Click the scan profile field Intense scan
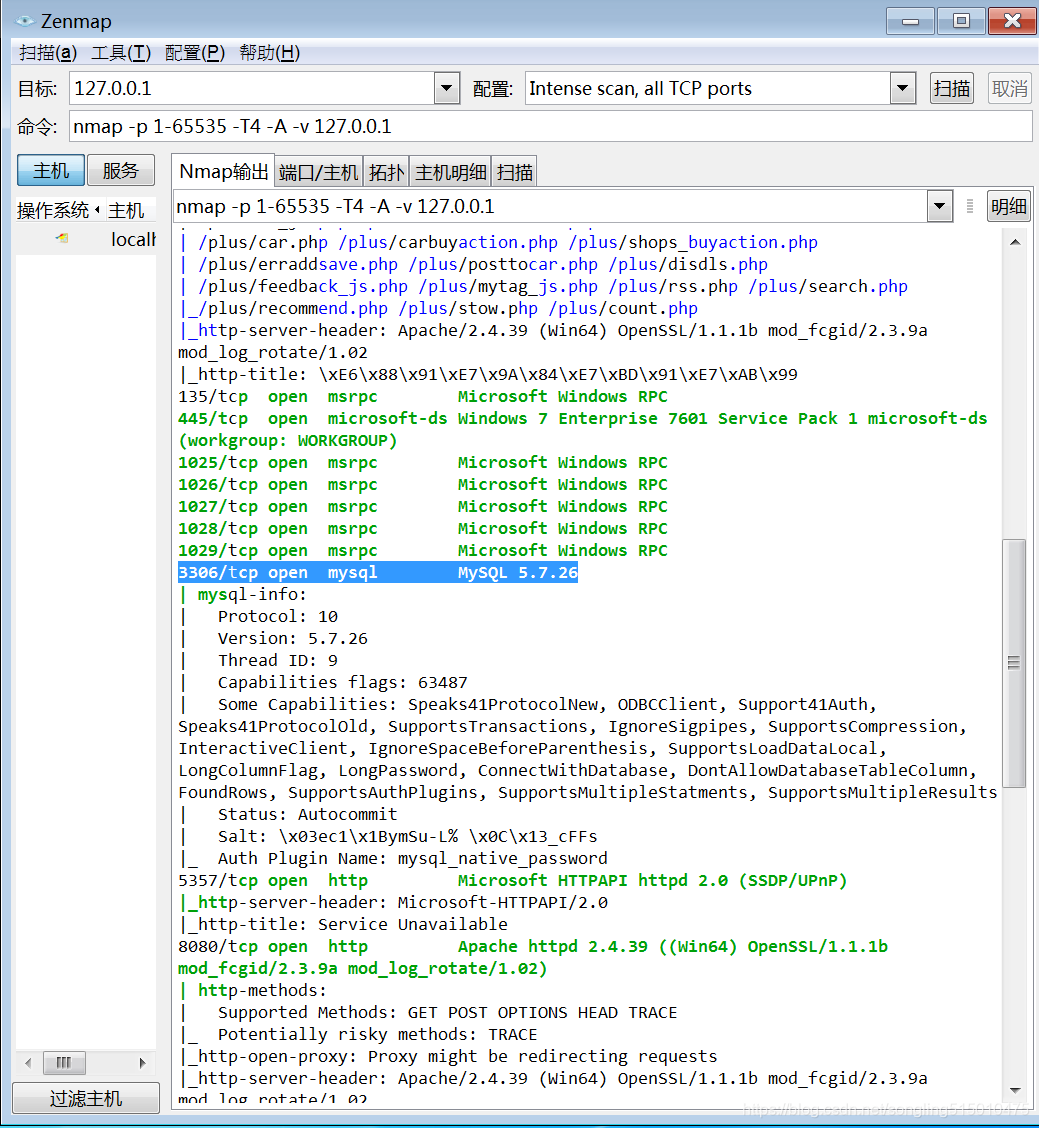 (707, 88)
